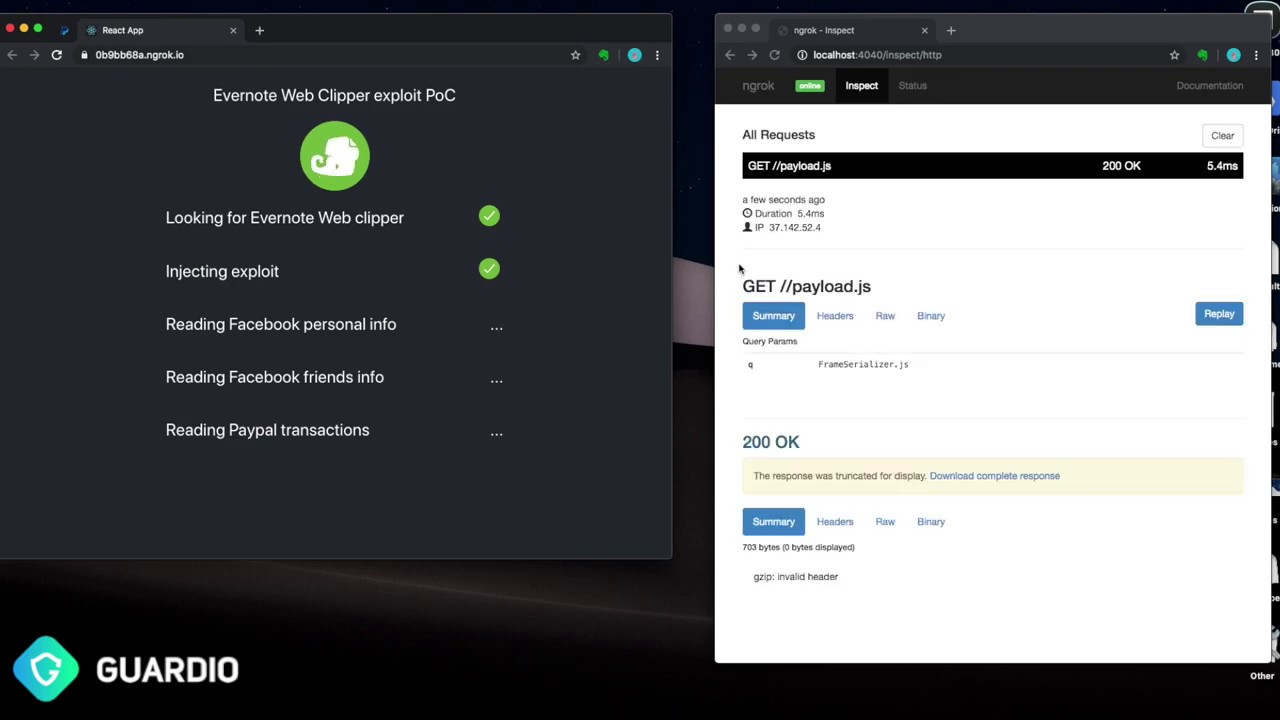Open the request Binary tab
The width and height of the screenshot is (1280, 720).
(931, 316)
